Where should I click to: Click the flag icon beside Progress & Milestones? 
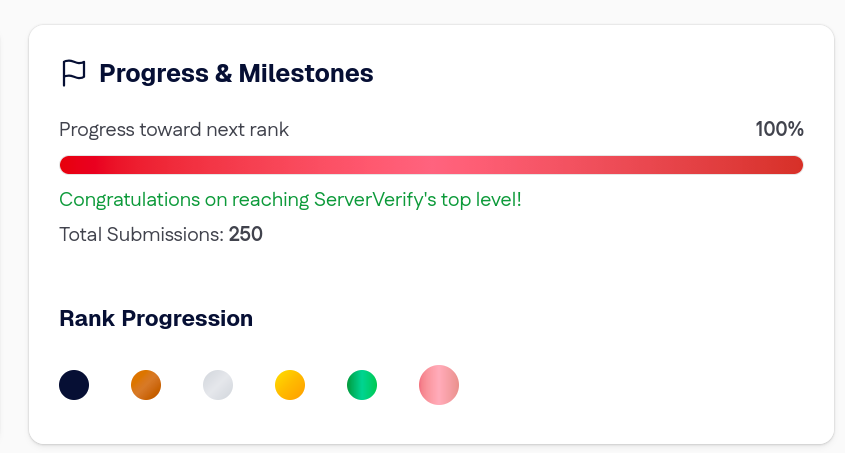pyautogui.click(x=74, y=73)
